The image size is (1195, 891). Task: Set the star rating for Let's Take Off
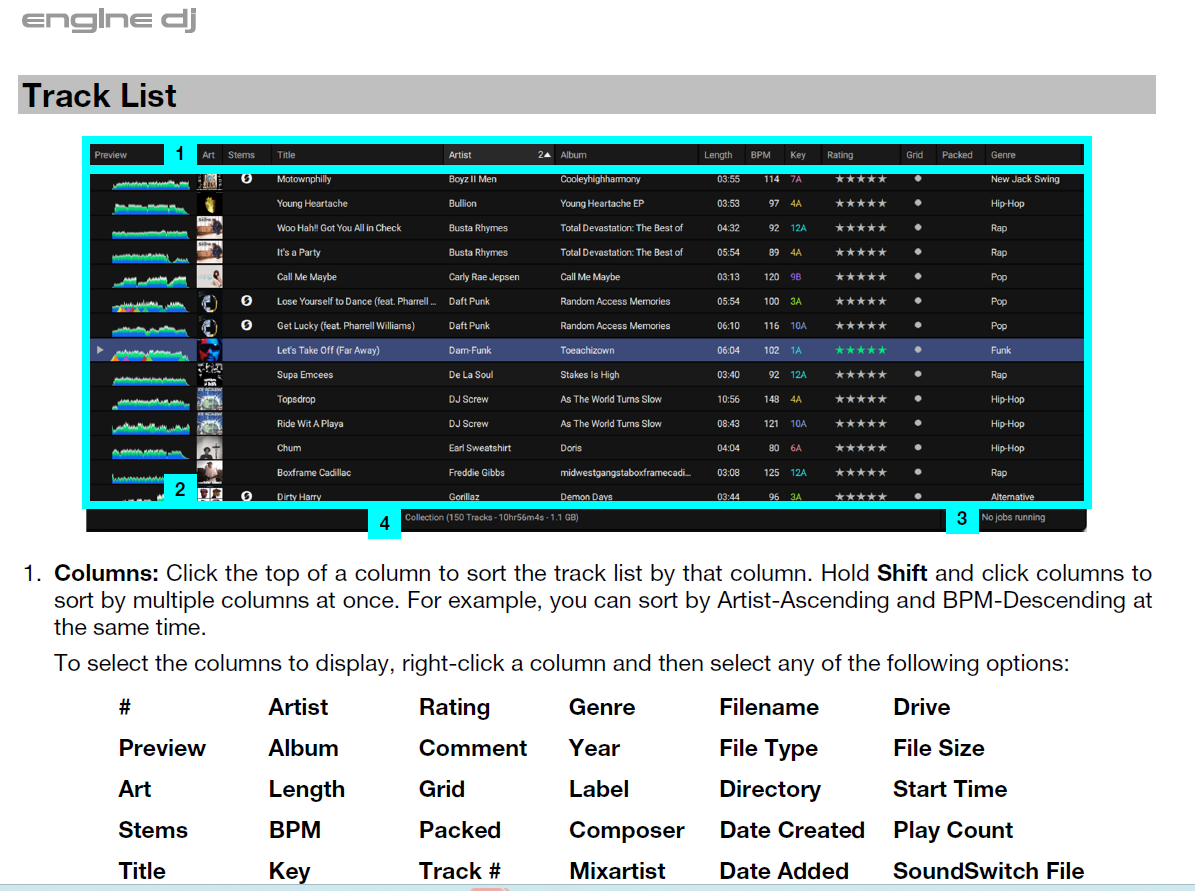pos(860,351)
